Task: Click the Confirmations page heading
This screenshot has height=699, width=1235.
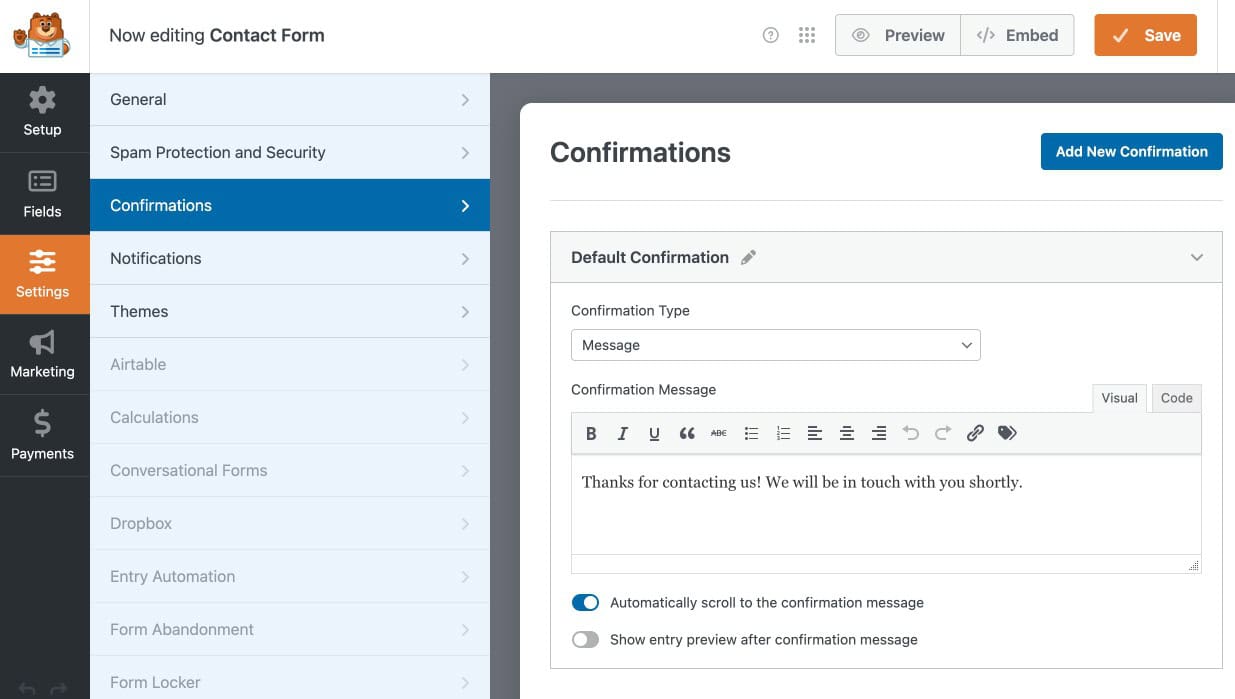Action: coord(640,152)
